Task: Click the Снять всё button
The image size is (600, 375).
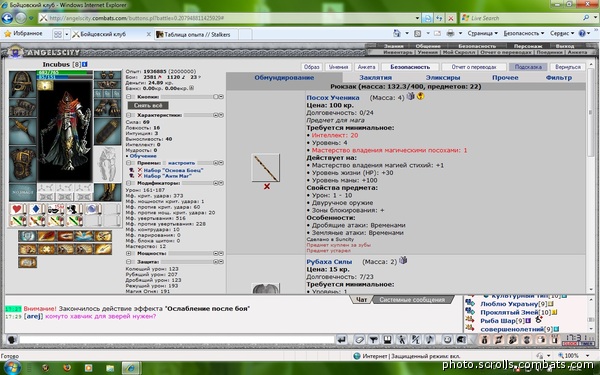Action: (148, 105)
